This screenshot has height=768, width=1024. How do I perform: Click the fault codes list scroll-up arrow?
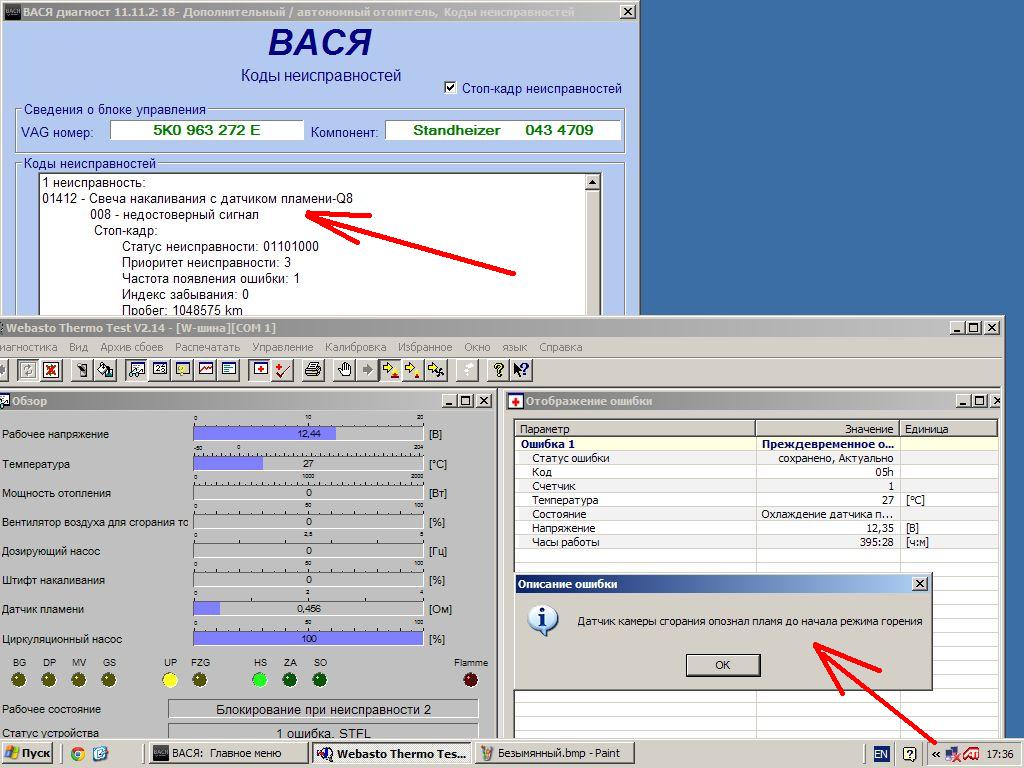click(592, 182)
